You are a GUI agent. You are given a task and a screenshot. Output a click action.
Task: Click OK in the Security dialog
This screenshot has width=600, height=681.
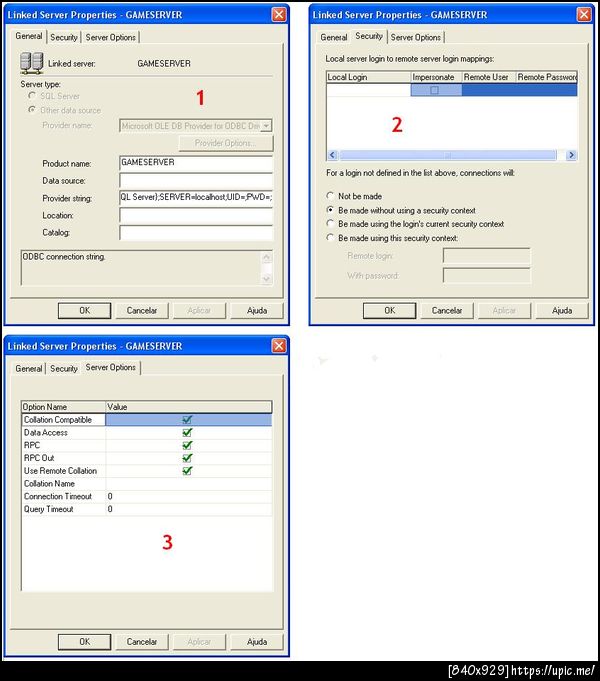(389, 311)
